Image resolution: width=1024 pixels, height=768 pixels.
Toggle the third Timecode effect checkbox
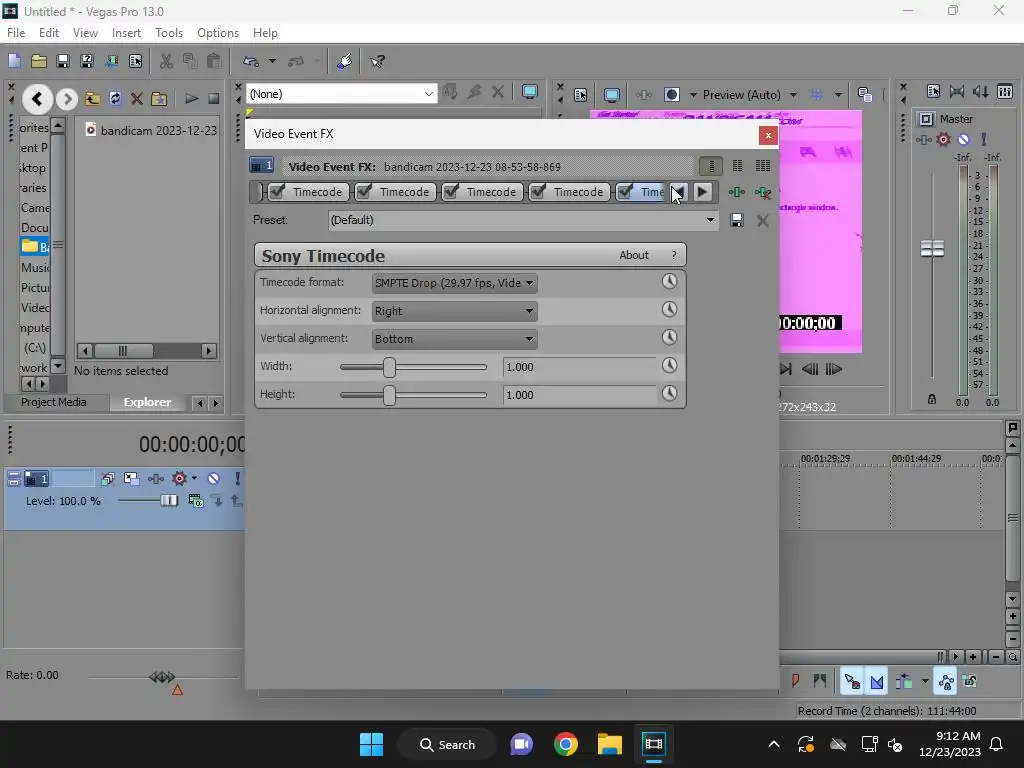[x=451, y=191]
